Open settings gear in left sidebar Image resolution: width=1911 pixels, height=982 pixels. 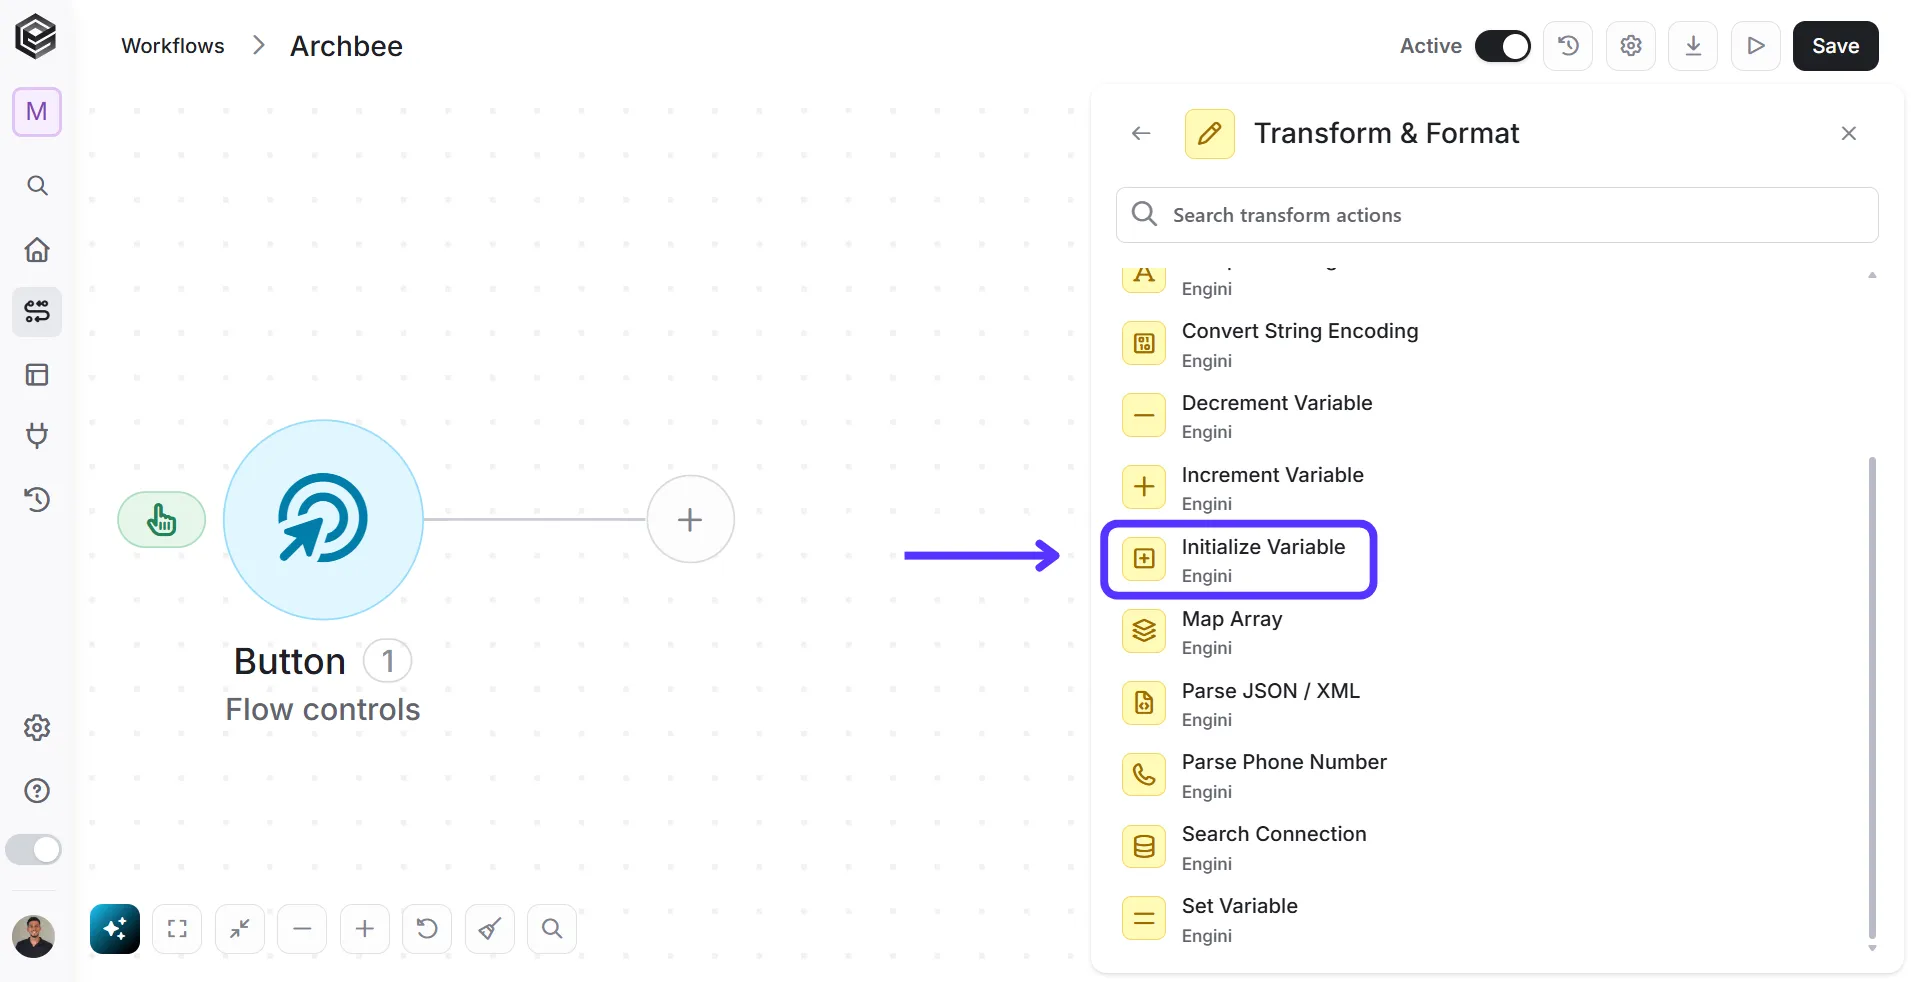37,728
